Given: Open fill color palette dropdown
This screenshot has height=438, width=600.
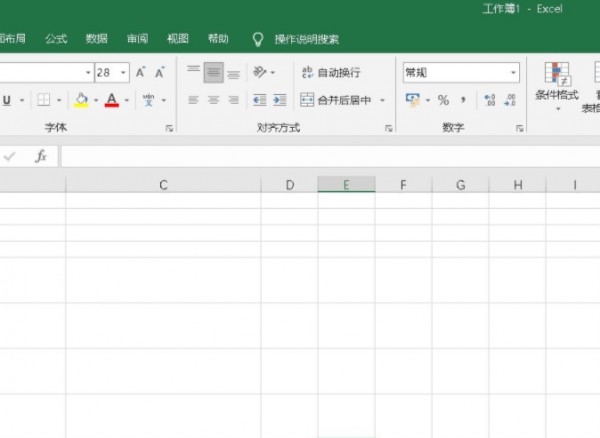Looking at the screenshot, I should click(x=96, y=101).
